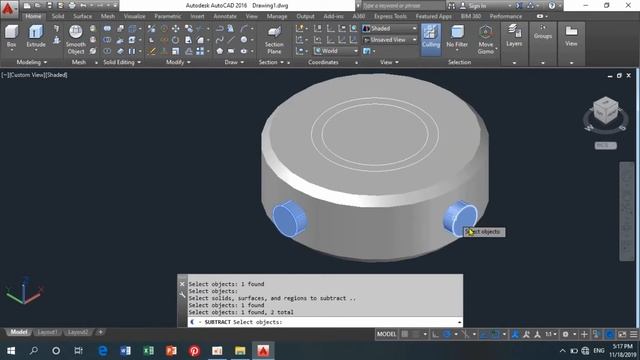Open Microsoft Edge from the taskbar
This screenshot has height=360, width=640.
click(102, 351)
